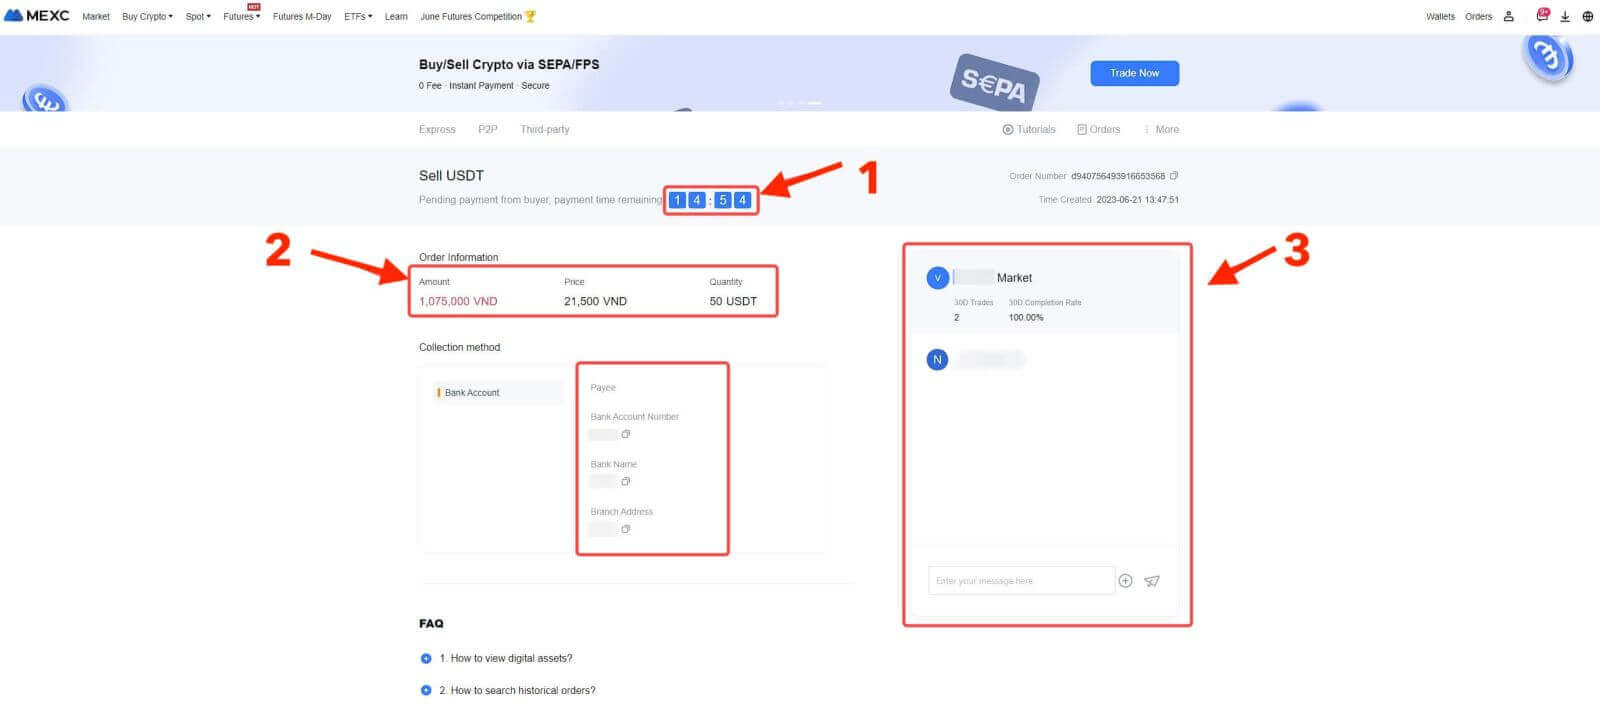Click the Time Created 2023-06-21 13:47:51

[1109, 200]
